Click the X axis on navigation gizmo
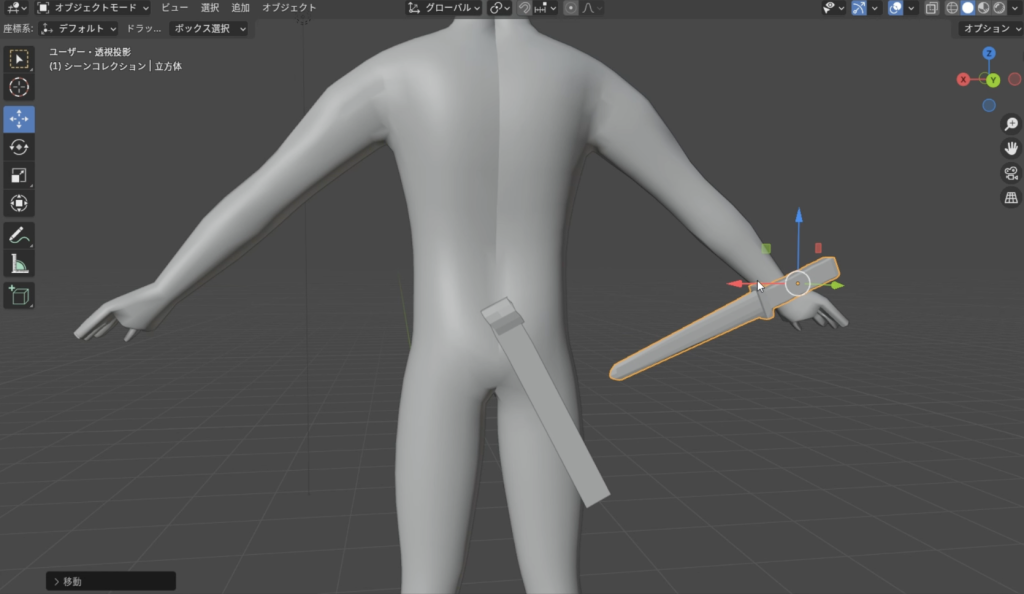This screenshot has width=1024, height=594. coord(963,80)
